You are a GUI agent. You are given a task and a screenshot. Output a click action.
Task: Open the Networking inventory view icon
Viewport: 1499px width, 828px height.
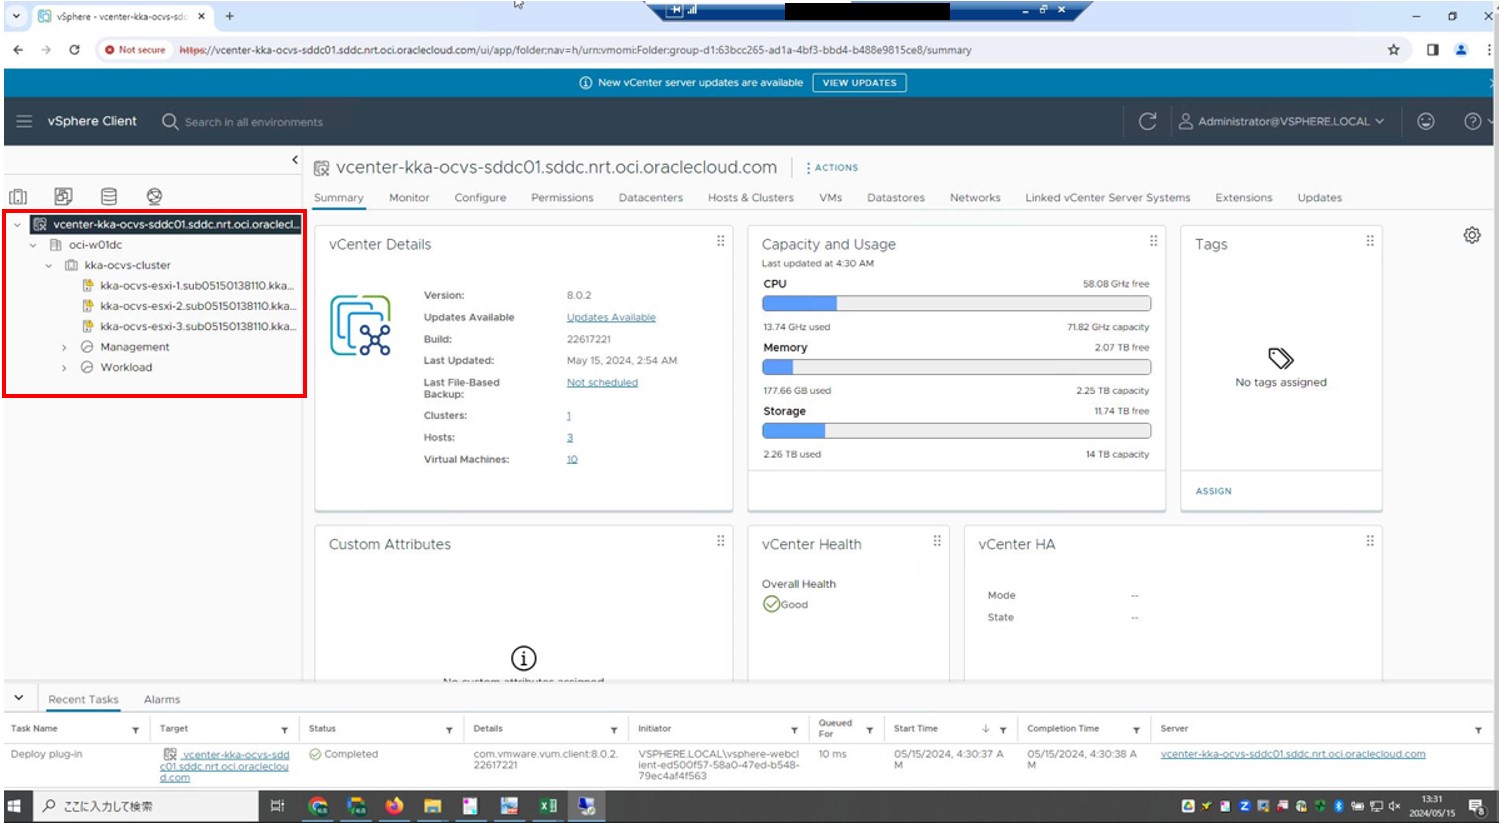(x=154, y=197)
